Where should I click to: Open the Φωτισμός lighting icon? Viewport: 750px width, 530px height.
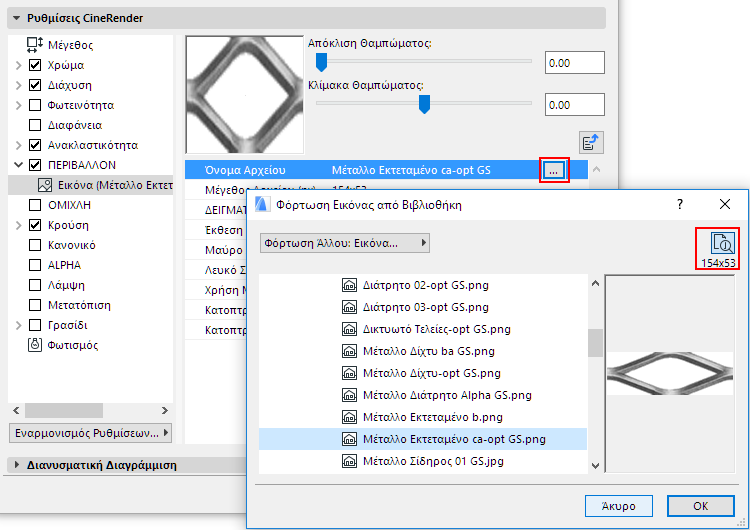pos(35,345)
